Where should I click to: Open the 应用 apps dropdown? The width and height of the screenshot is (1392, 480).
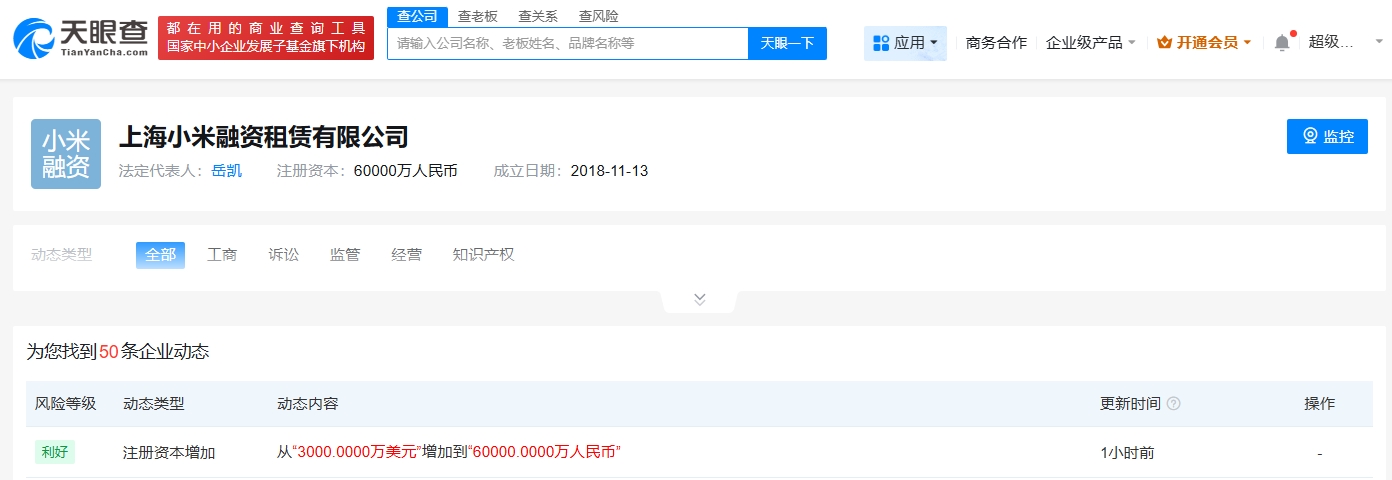905,43
